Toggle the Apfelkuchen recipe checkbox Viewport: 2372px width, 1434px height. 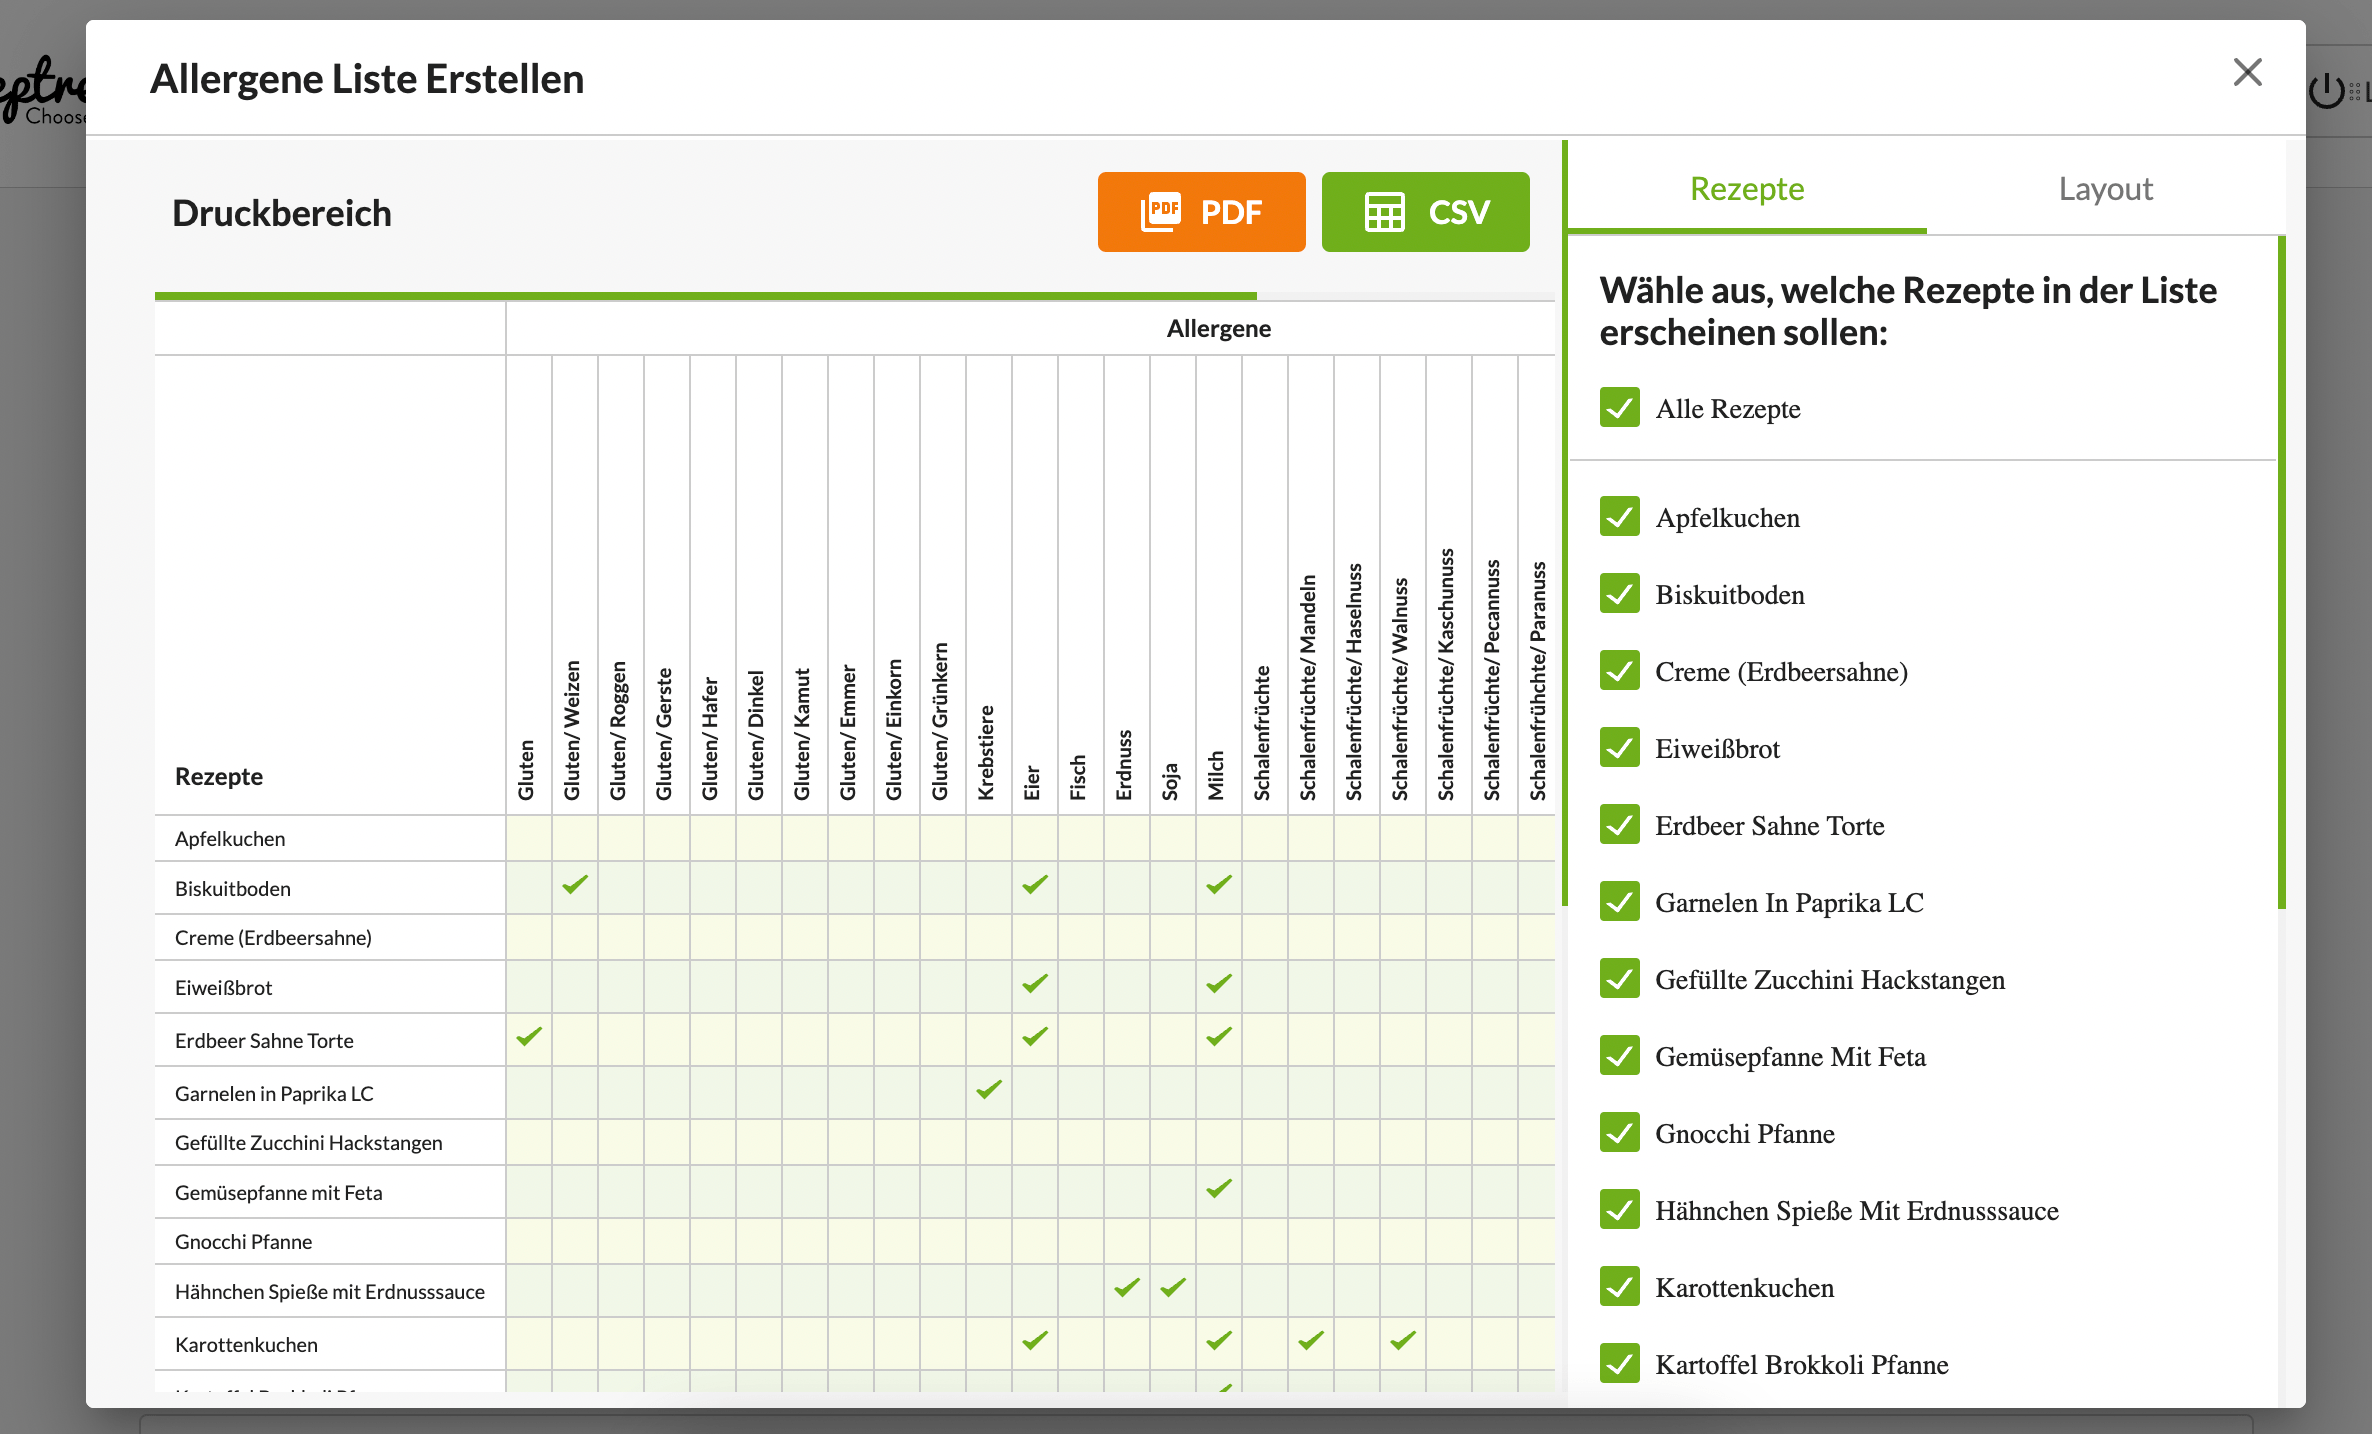pyautogui.click(x=1619, y=517)
